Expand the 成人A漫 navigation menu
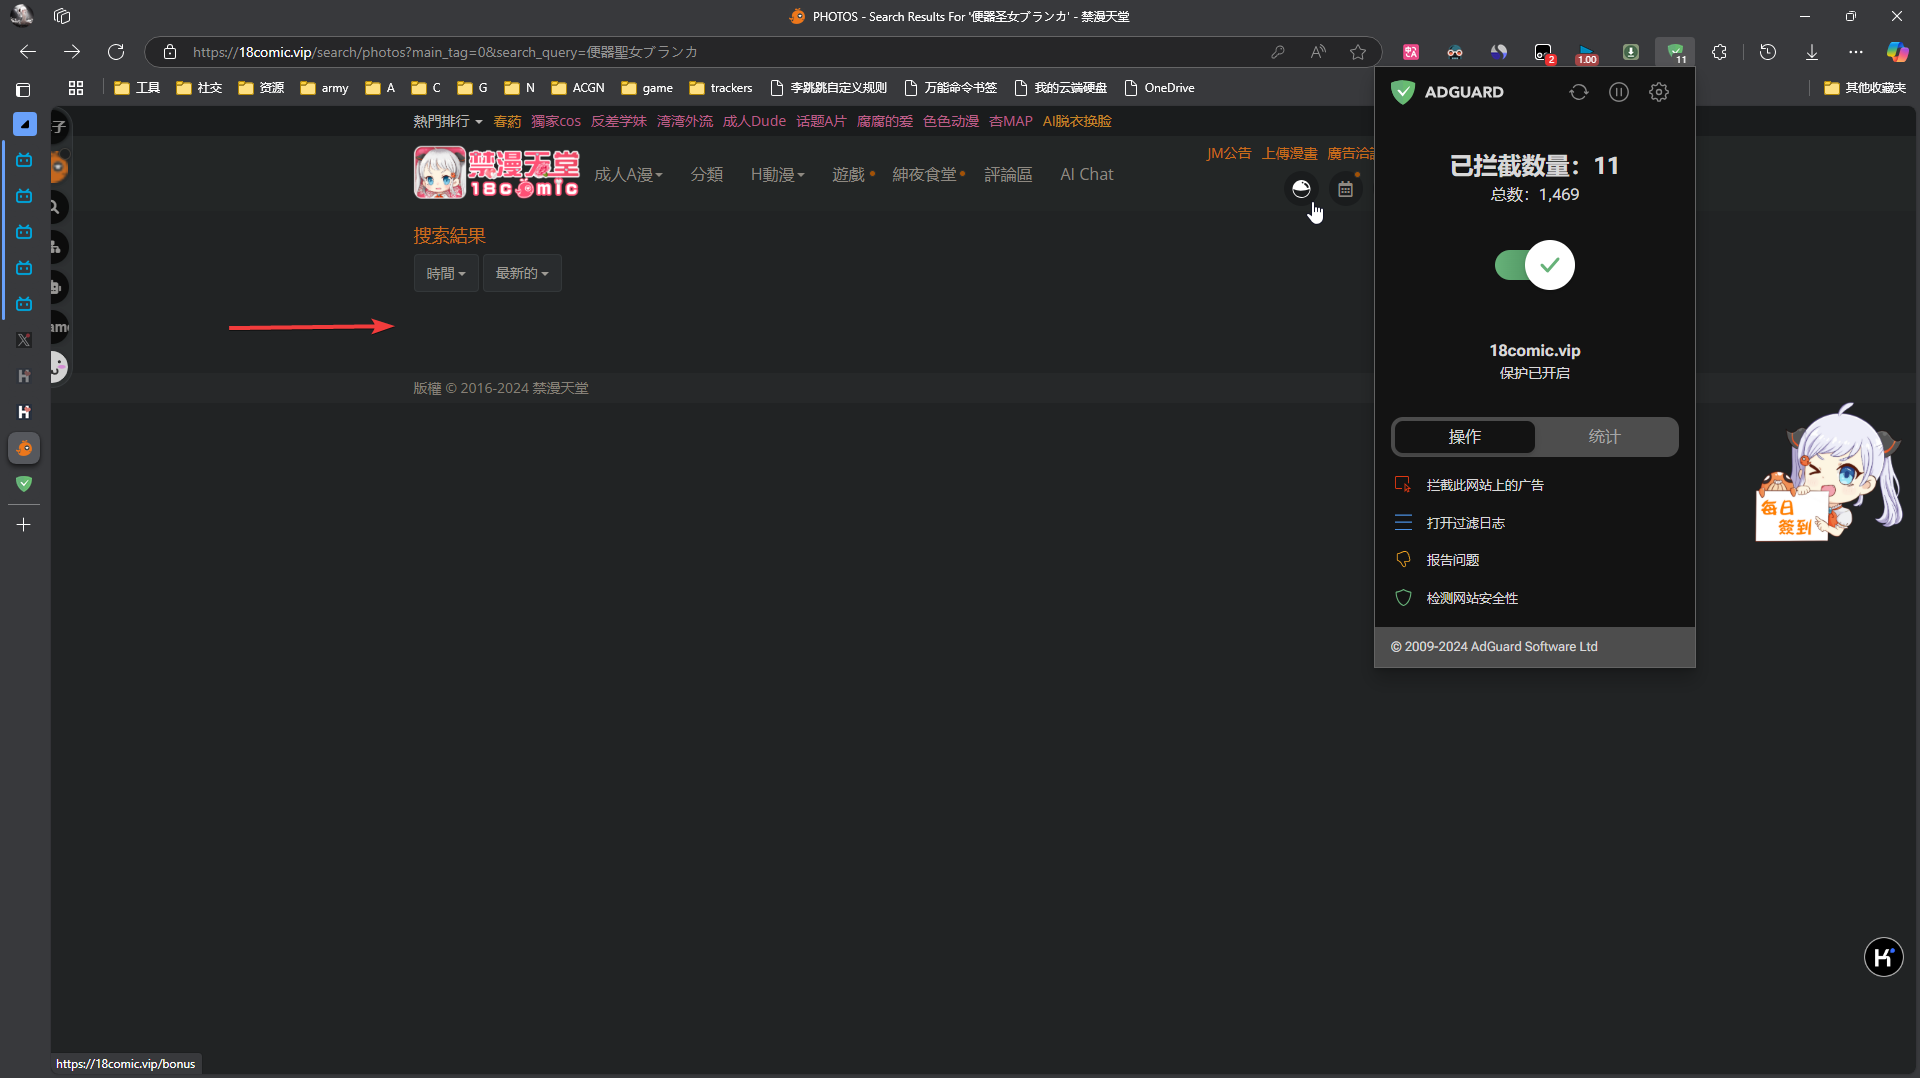1920x1078 pixels. pos(628,175)
